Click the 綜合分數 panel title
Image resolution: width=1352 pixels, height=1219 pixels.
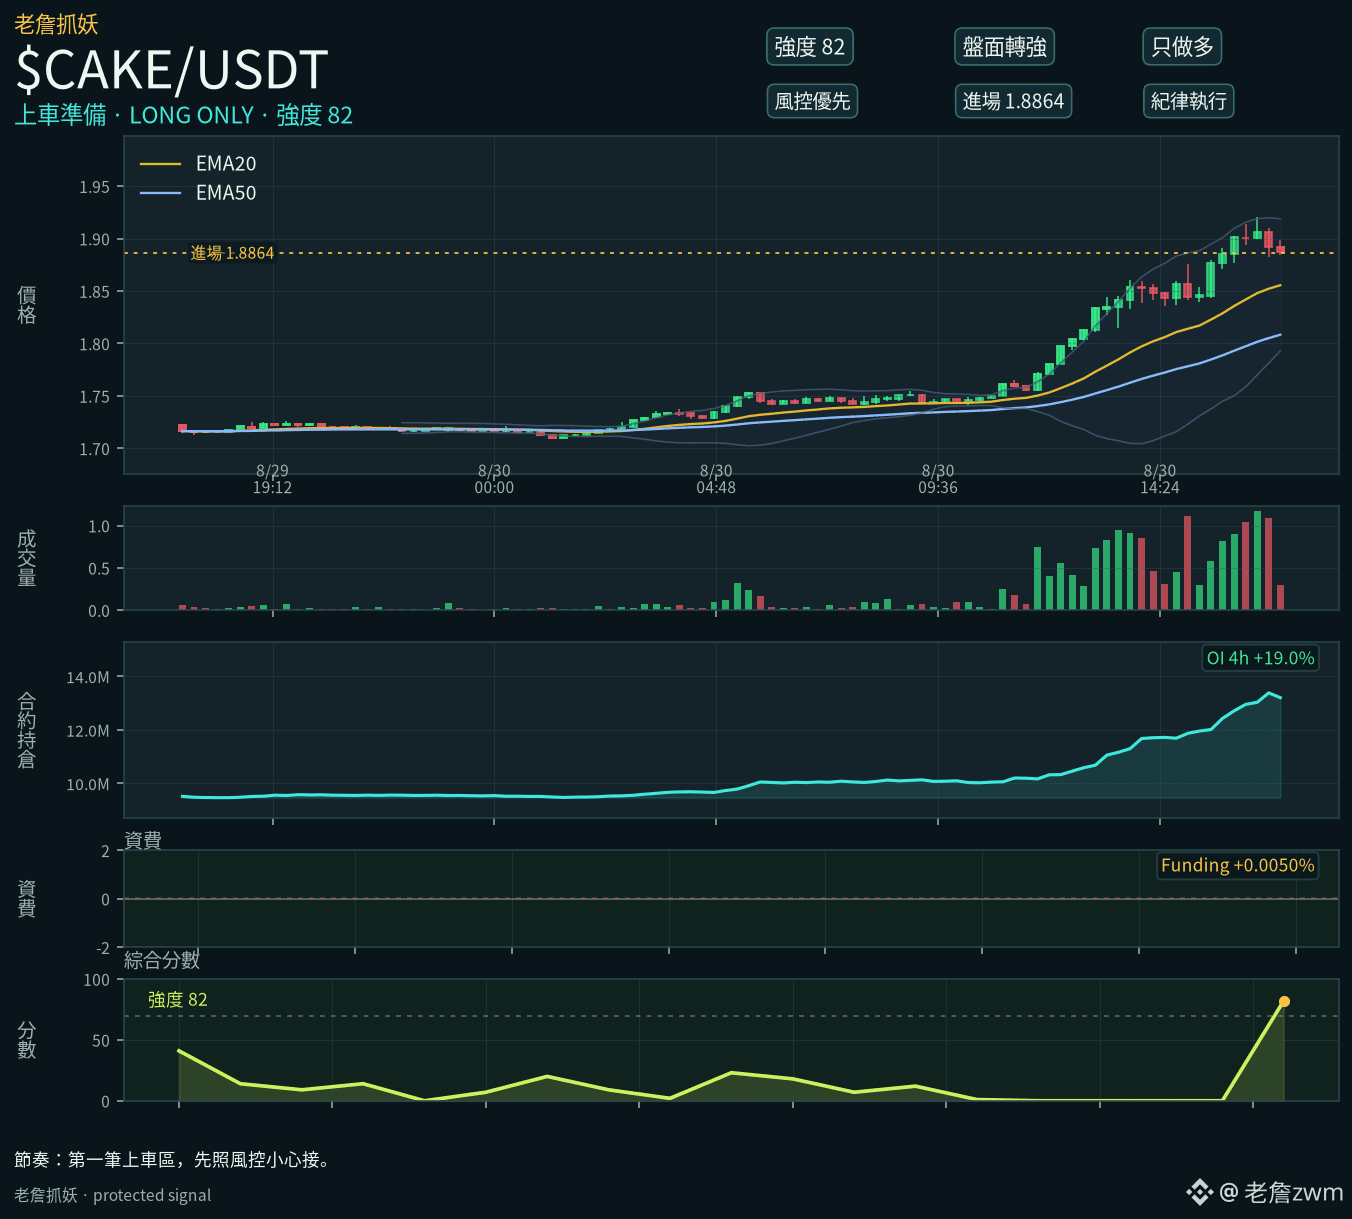pyautogui.click(x=162, y=960)
